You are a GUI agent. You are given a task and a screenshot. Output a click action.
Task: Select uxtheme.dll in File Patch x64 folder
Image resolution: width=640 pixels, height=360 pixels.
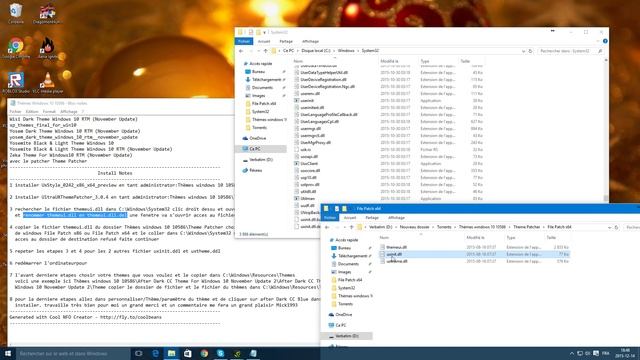point(397,261)
